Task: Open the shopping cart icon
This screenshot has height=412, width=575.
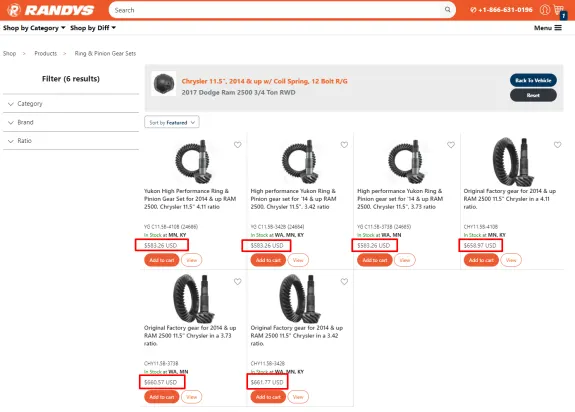Action: pos(560,11)
